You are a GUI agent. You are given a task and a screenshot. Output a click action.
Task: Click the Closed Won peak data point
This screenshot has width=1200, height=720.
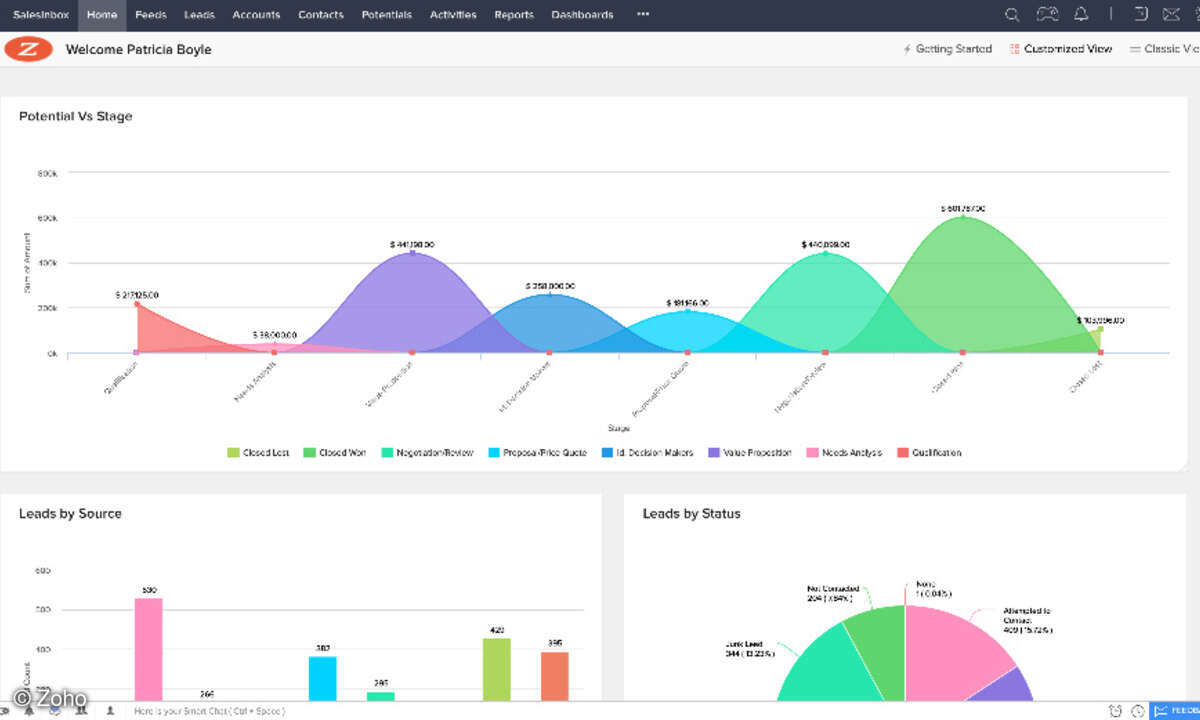tap(963, 216)
